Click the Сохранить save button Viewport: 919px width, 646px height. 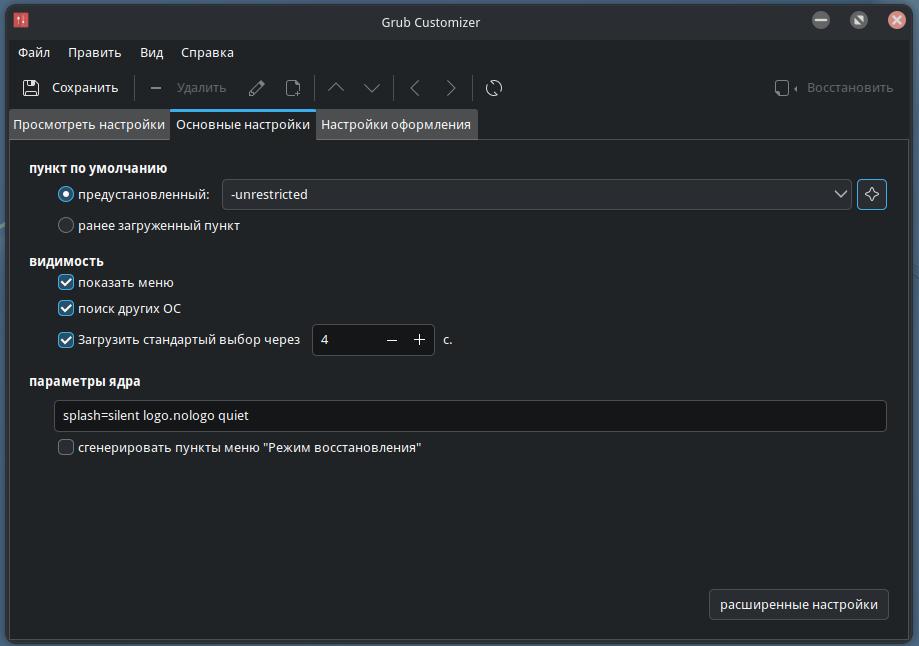[70, 88]
